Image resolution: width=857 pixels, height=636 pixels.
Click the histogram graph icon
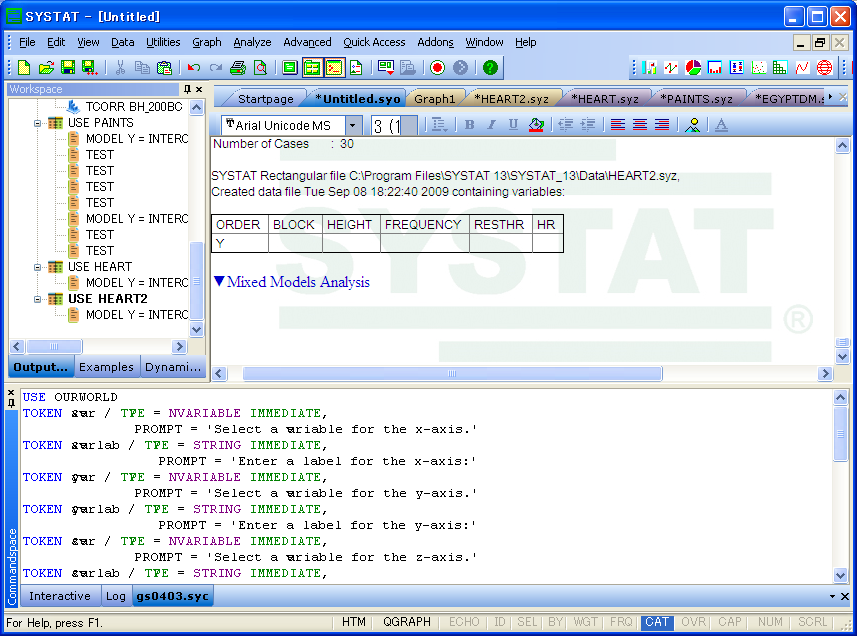[714, 68]
